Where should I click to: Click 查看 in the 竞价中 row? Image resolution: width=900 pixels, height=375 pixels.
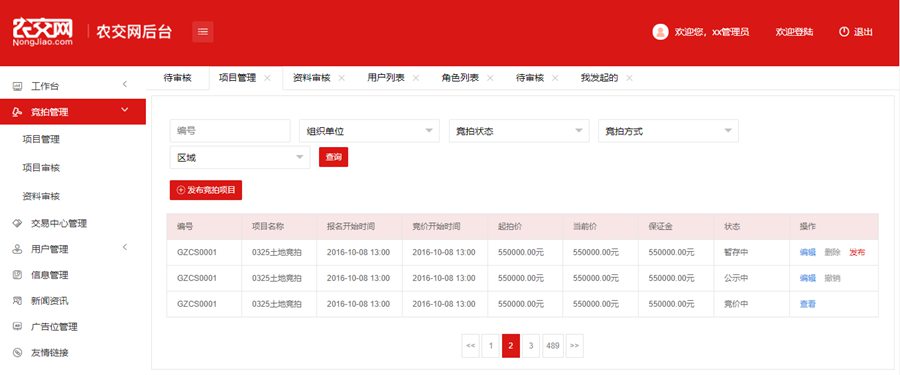[x=808, y=304]
